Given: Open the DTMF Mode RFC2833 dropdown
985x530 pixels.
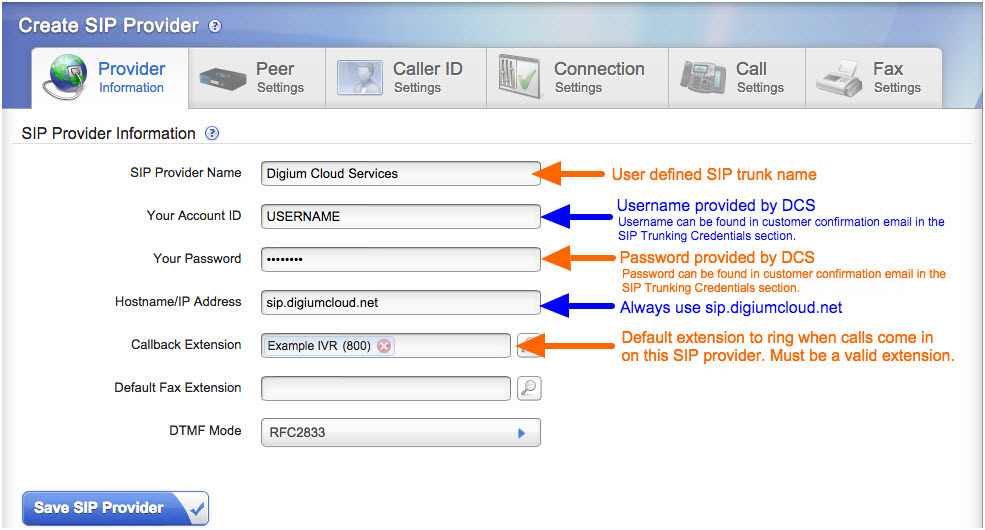Looking at the screenshot, I should coord(401,433).
